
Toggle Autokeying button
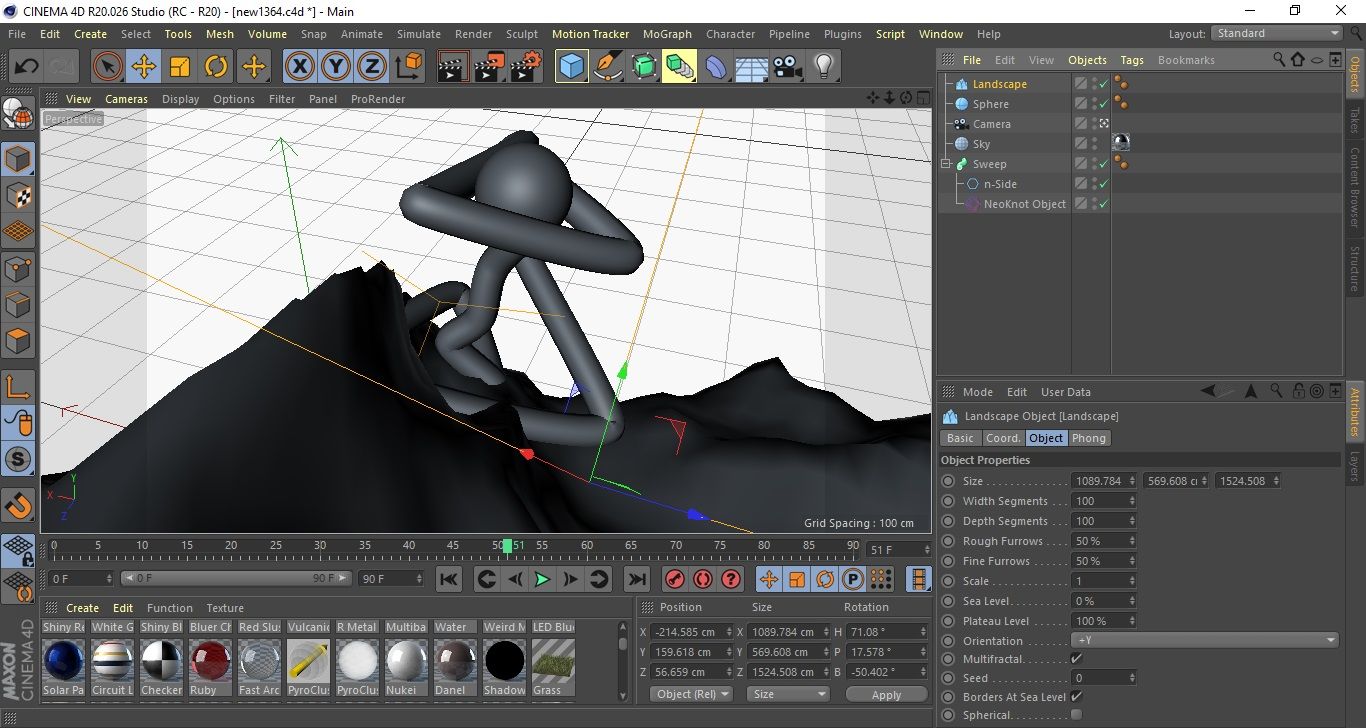(x=703, y=579)
